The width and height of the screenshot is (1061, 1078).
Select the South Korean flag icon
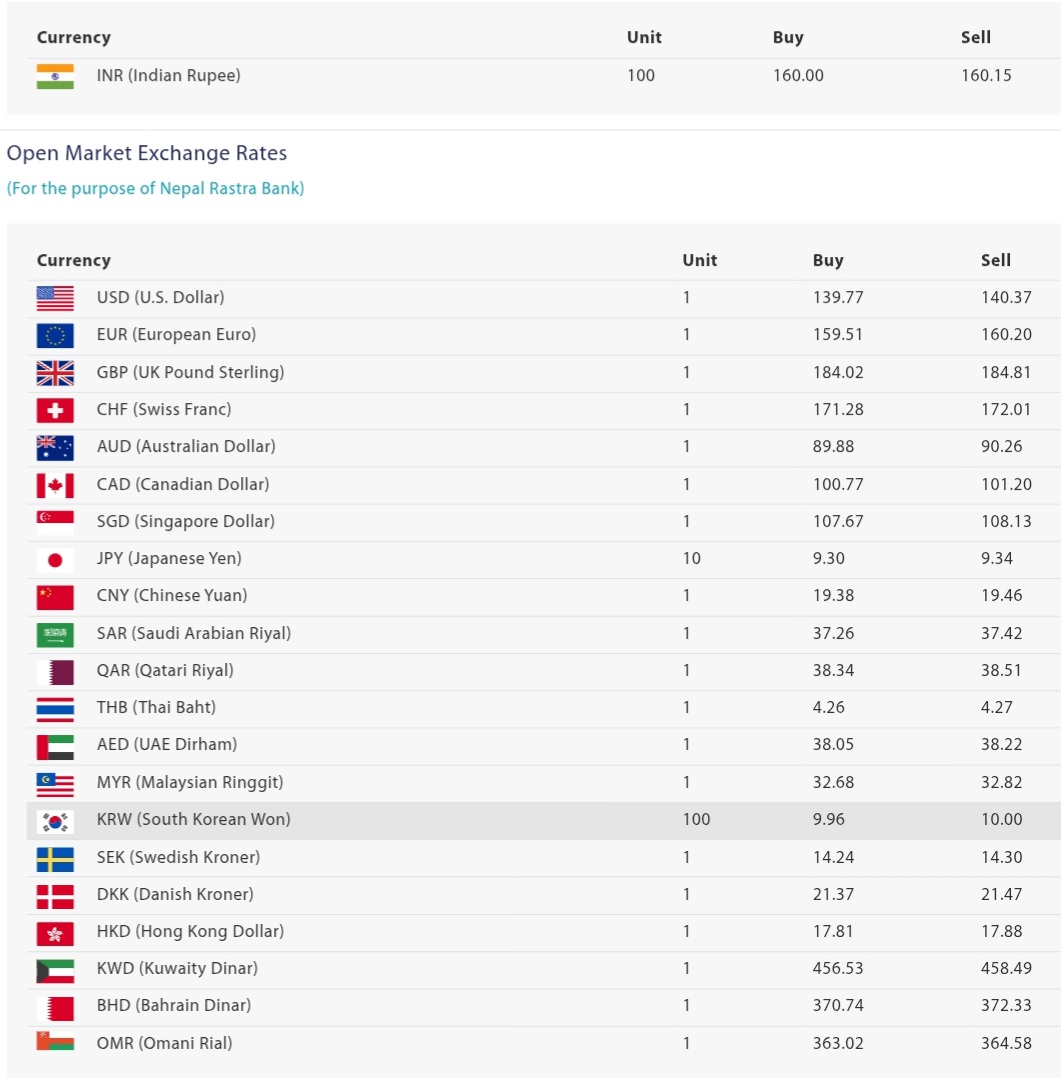(x=55, y=820)
